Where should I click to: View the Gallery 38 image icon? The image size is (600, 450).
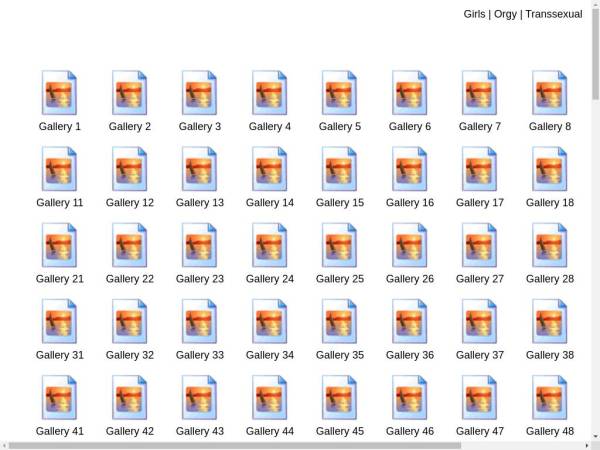tap(549, 321)
